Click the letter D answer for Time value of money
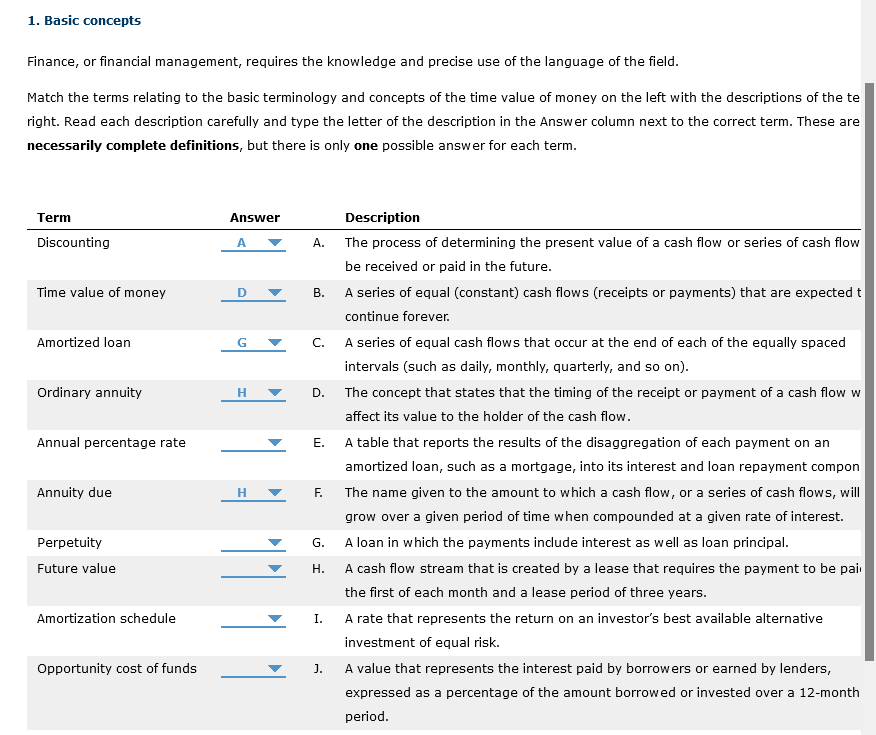Viewport: 876px width, 735px height. click(x=240, y=292)
